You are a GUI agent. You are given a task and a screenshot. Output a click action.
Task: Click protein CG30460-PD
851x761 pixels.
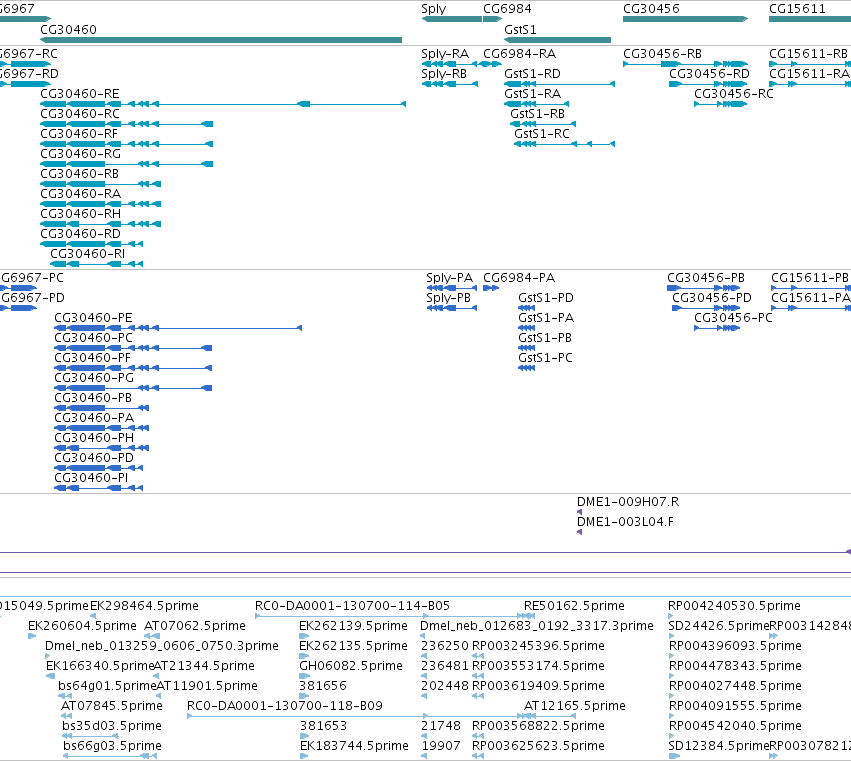point(94,459)
